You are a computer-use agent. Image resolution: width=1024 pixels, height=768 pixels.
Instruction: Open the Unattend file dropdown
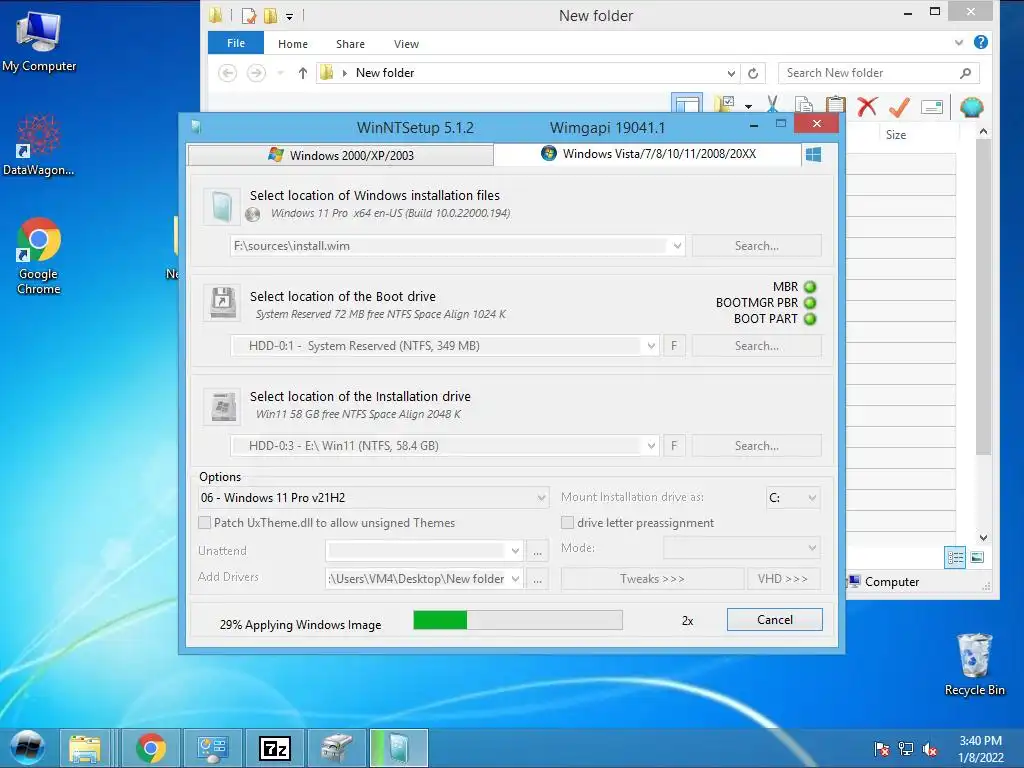coord(515,551)
